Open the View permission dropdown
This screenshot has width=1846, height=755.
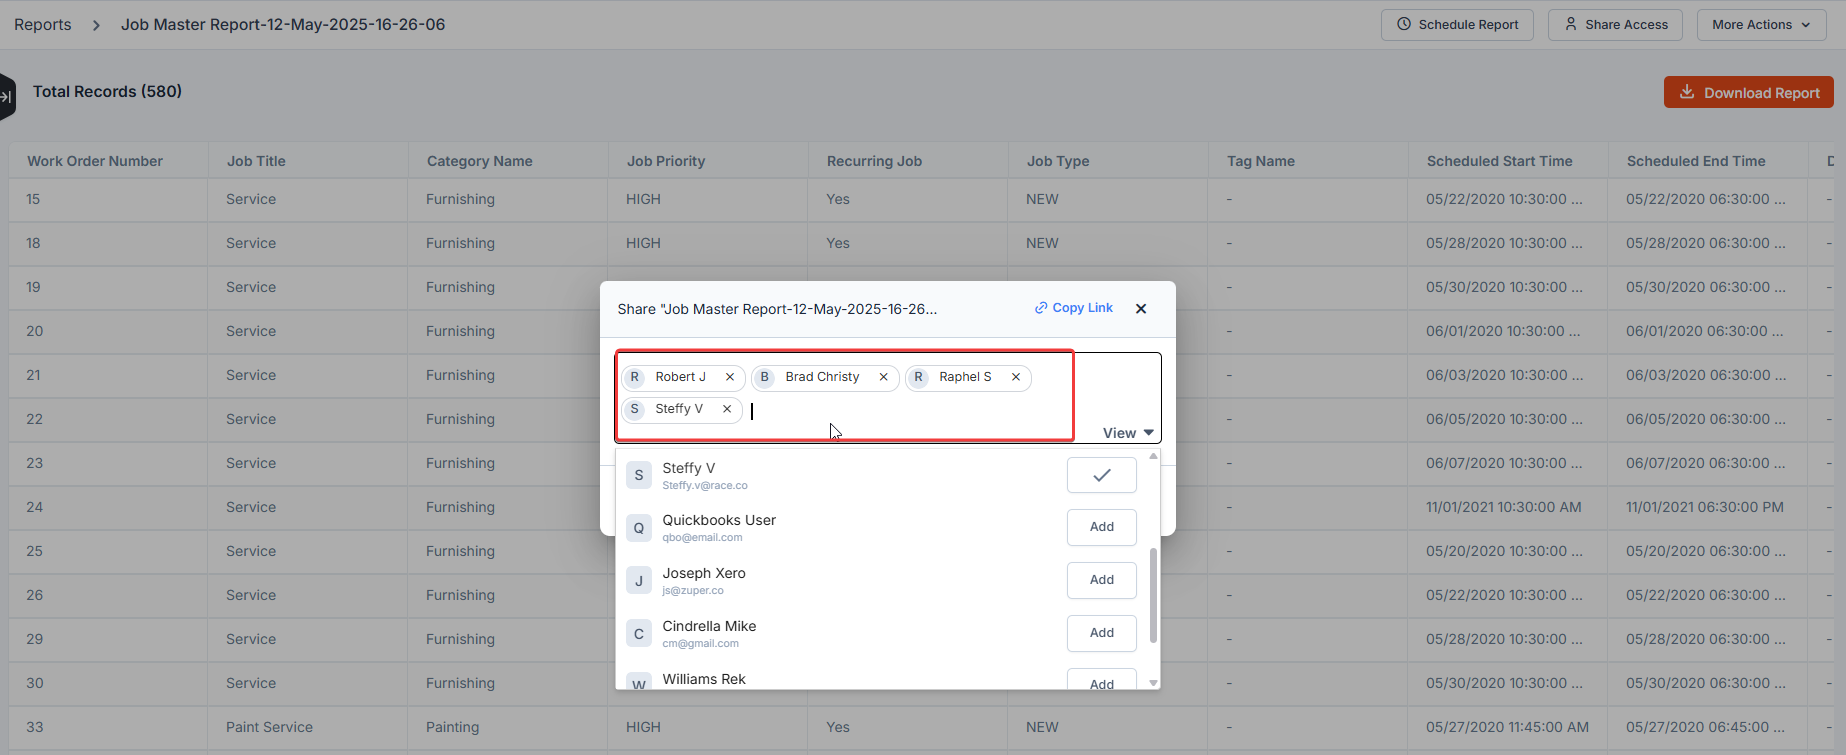point(1128,433)
